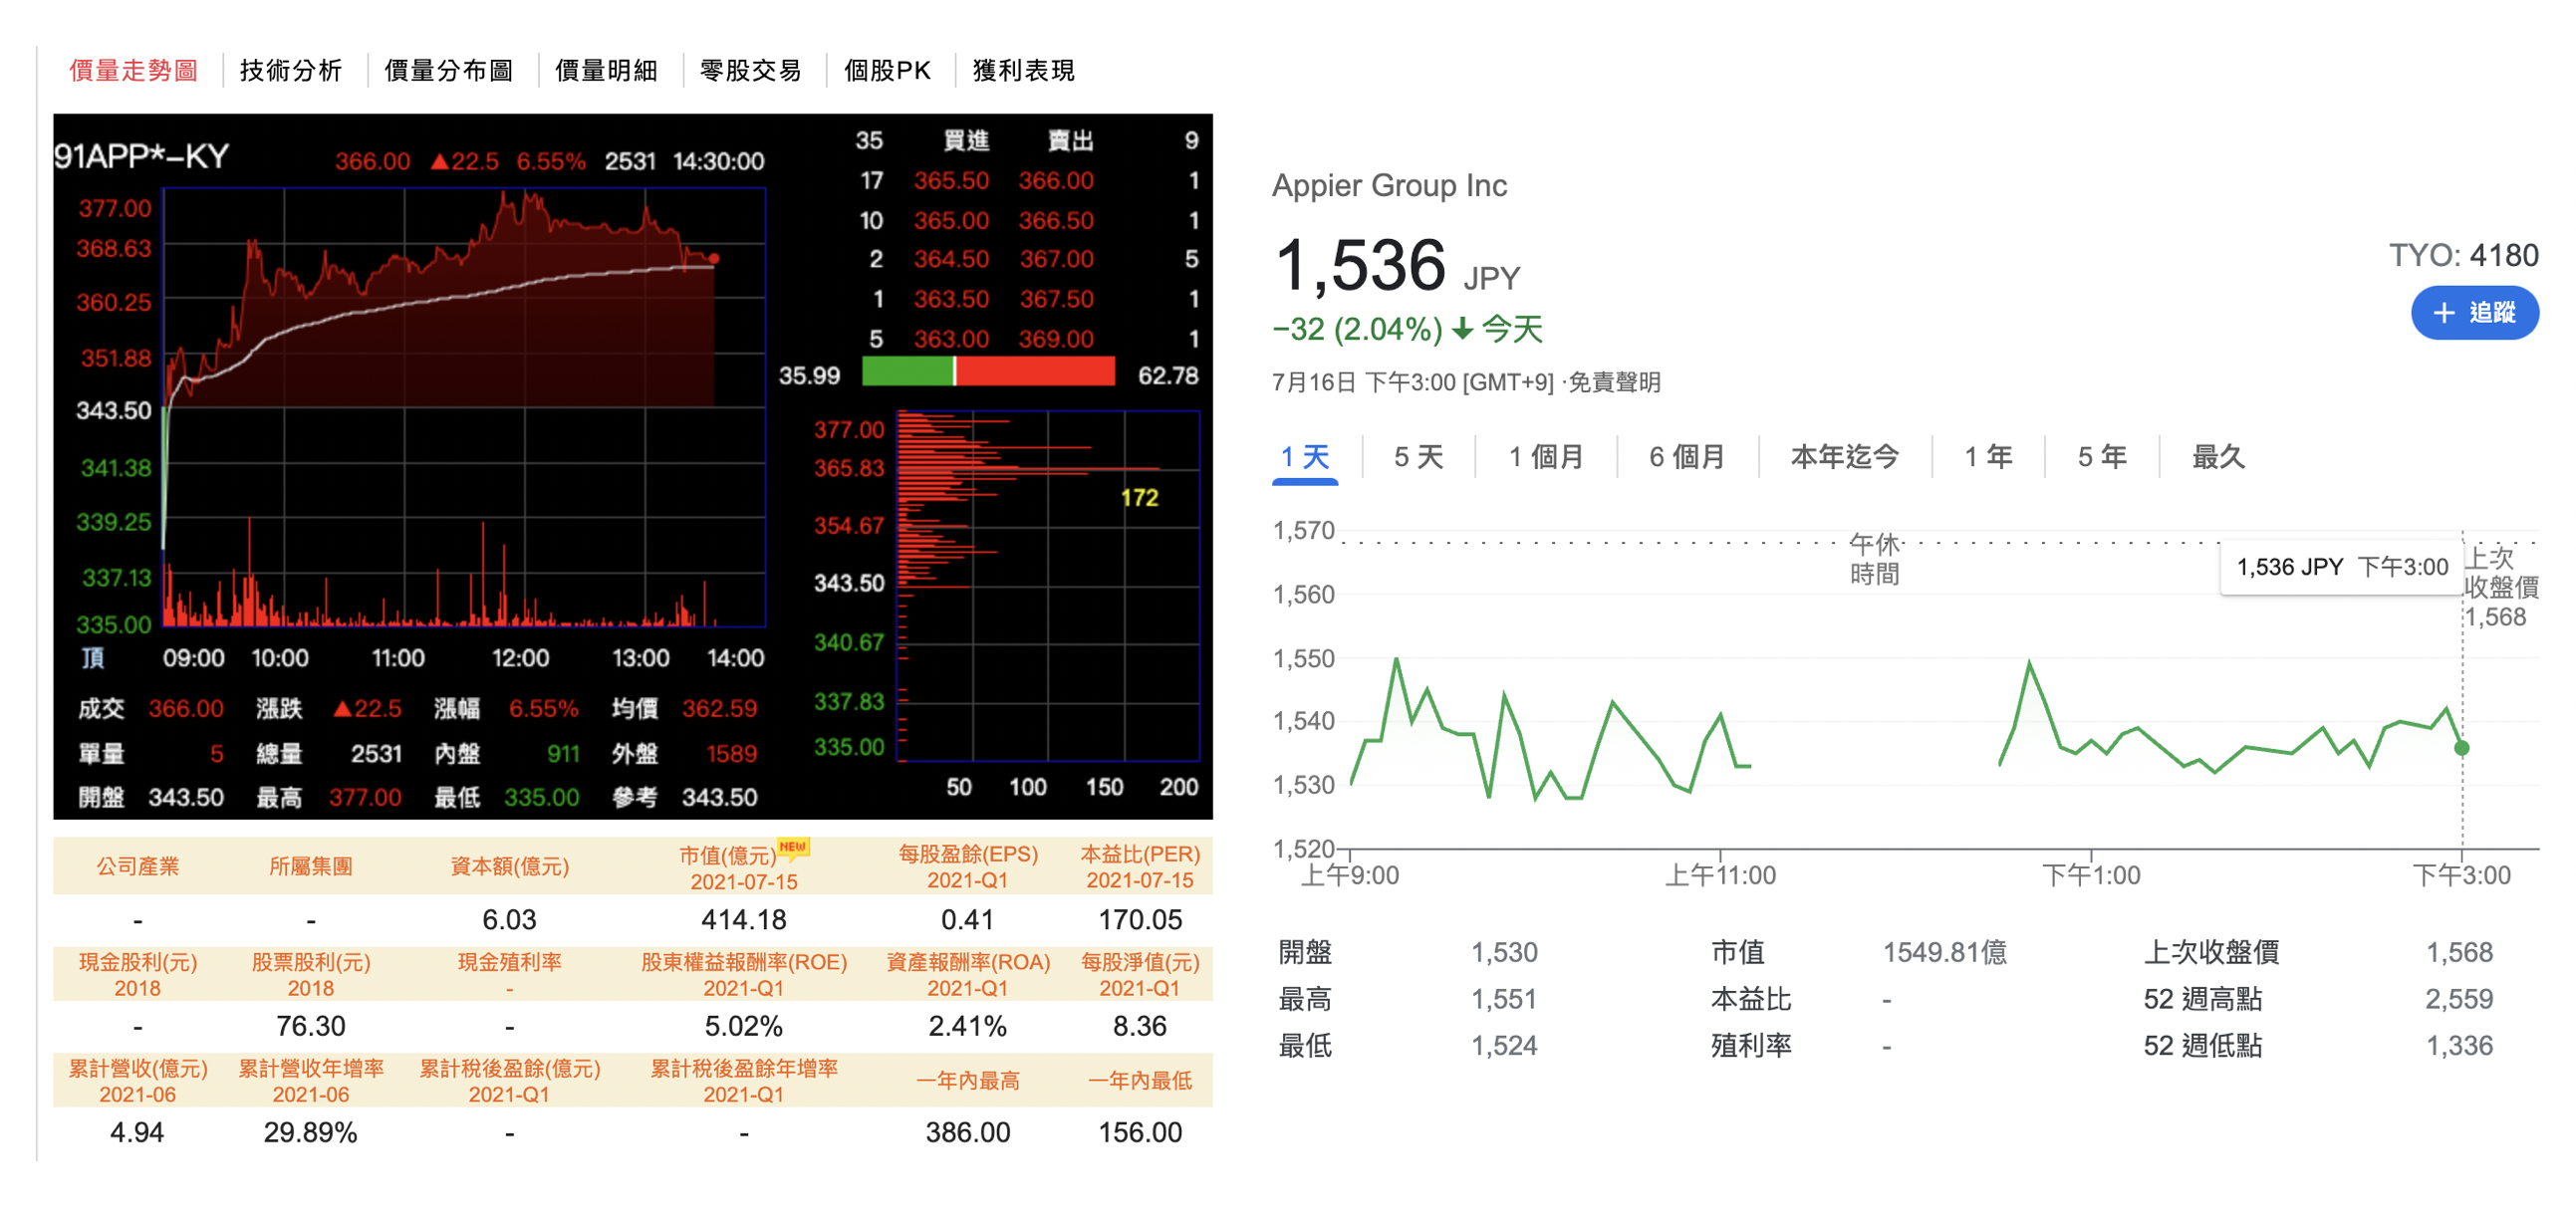Open the 價量分布圖 tab

(x=449, y=70)
